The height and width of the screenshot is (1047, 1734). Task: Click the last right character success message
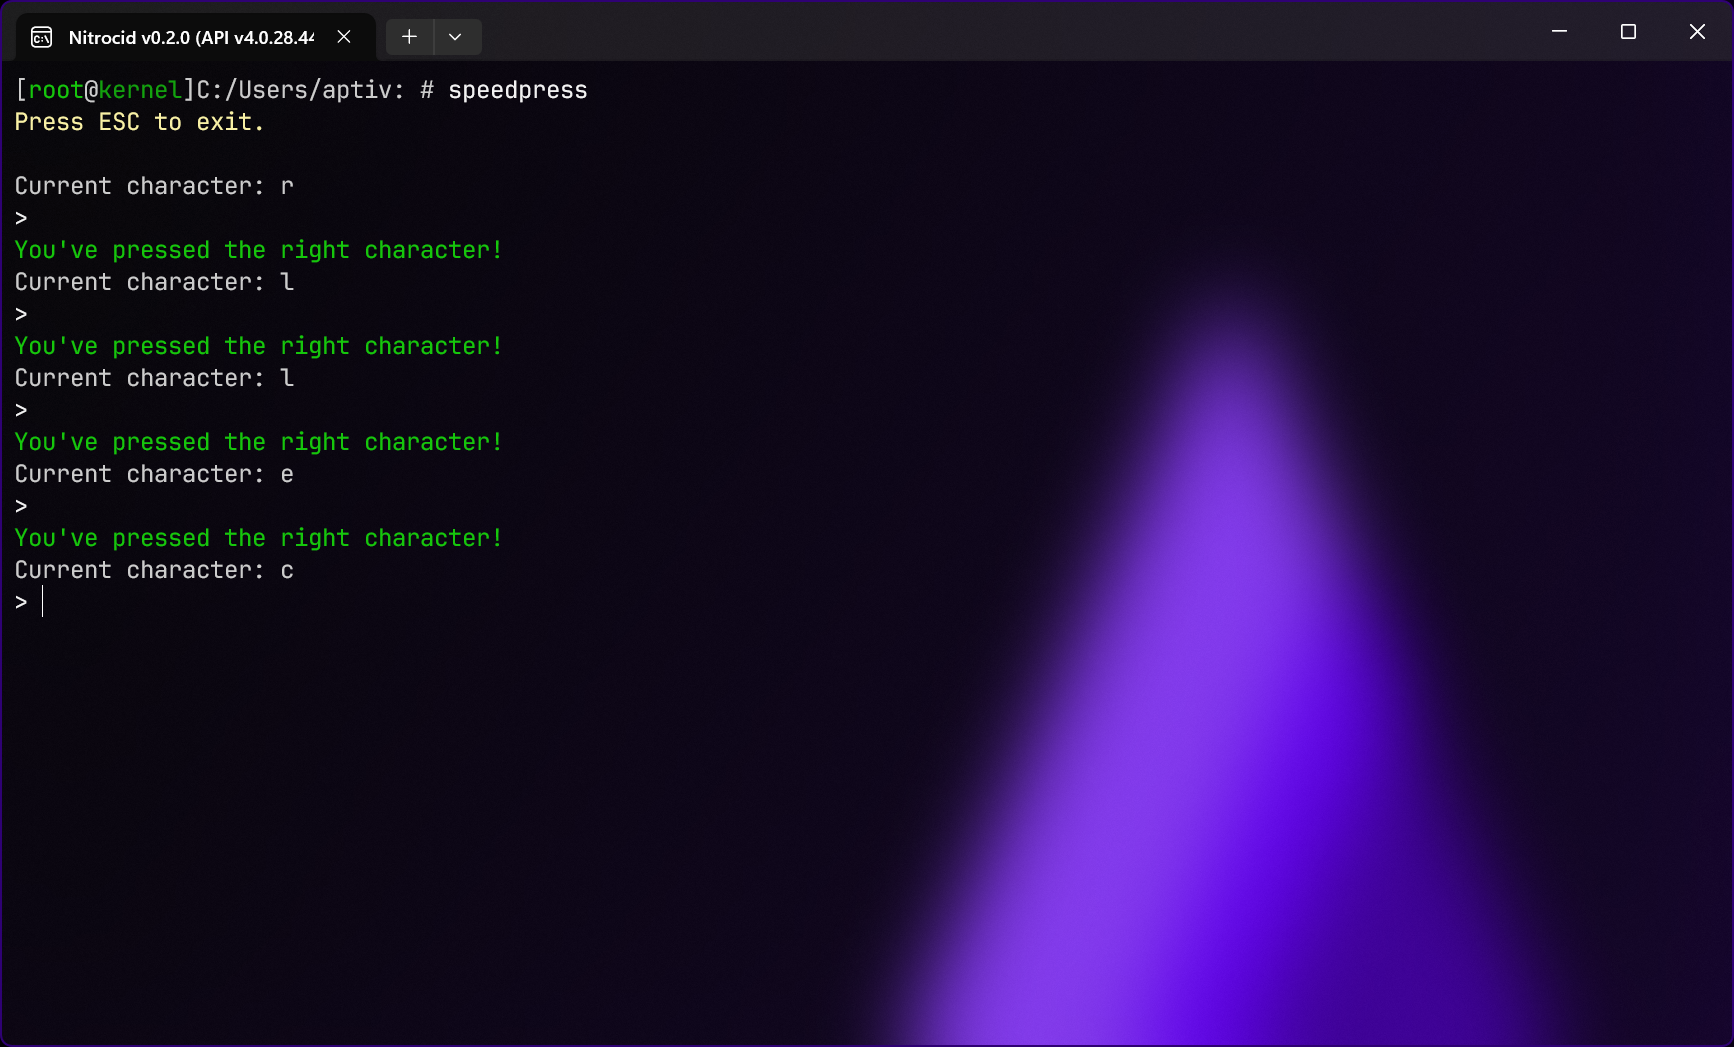[x=258, y=538]
